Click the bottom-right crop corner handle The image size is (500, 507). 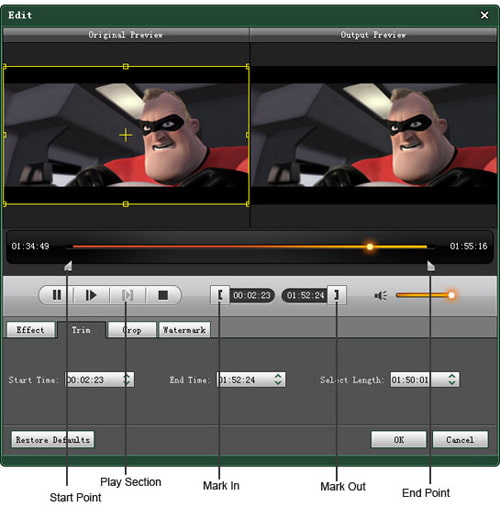pyautogui.click(x=248, y=204)
